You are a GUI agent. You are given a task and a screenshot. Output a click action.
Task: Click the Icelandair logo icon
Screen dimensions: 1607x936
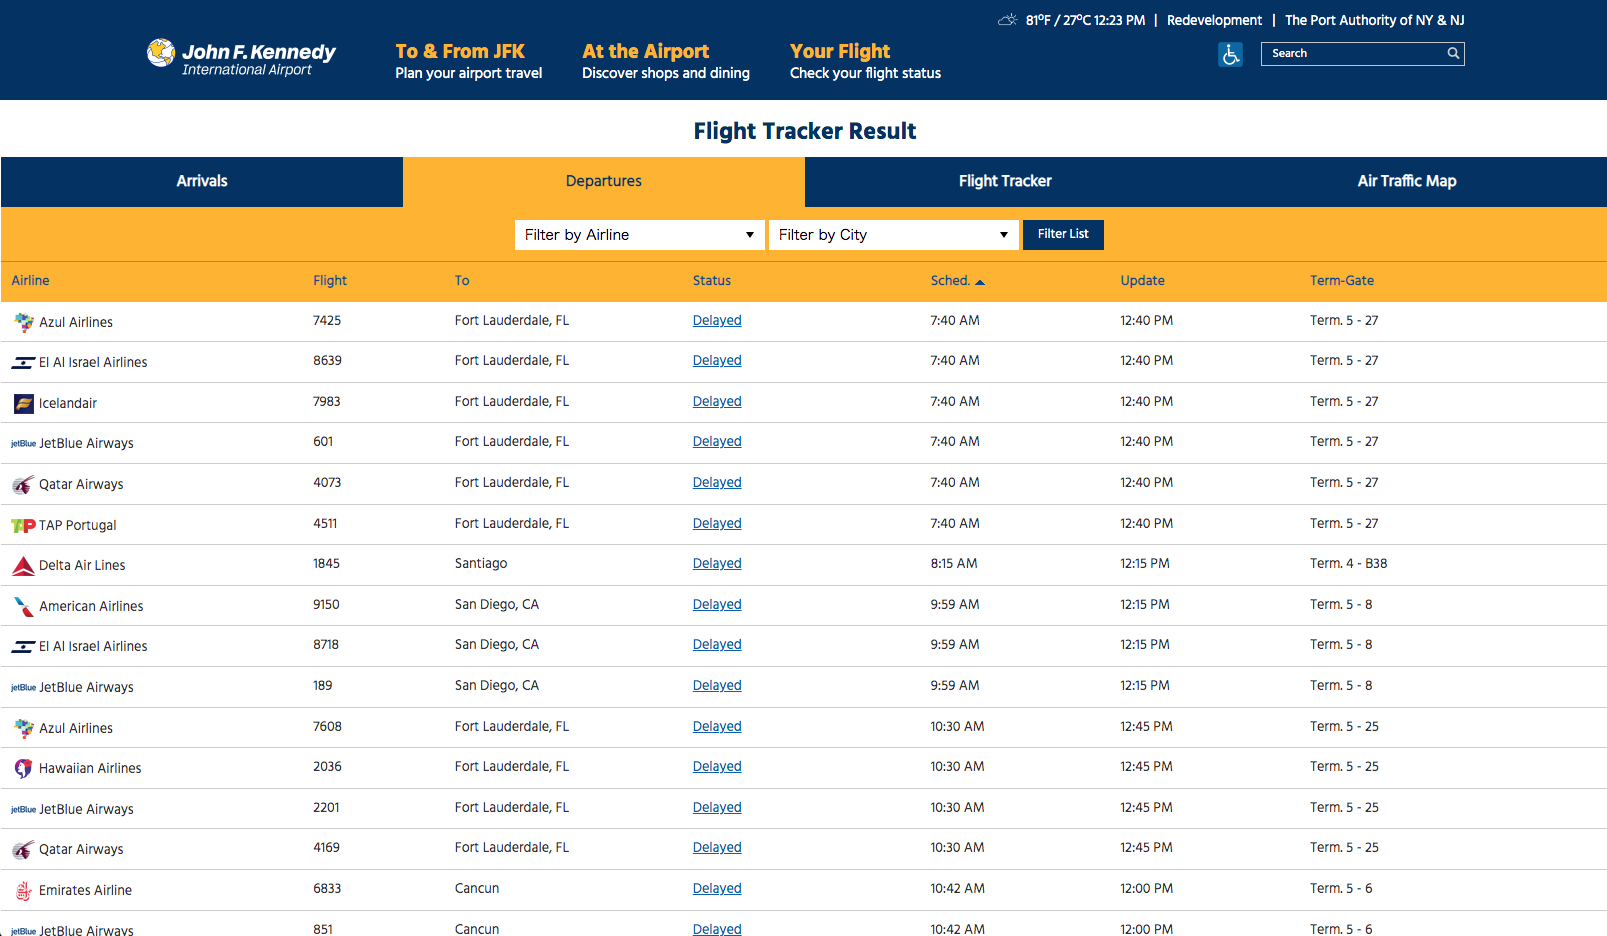pyautogui.click(x=24, y=404)
